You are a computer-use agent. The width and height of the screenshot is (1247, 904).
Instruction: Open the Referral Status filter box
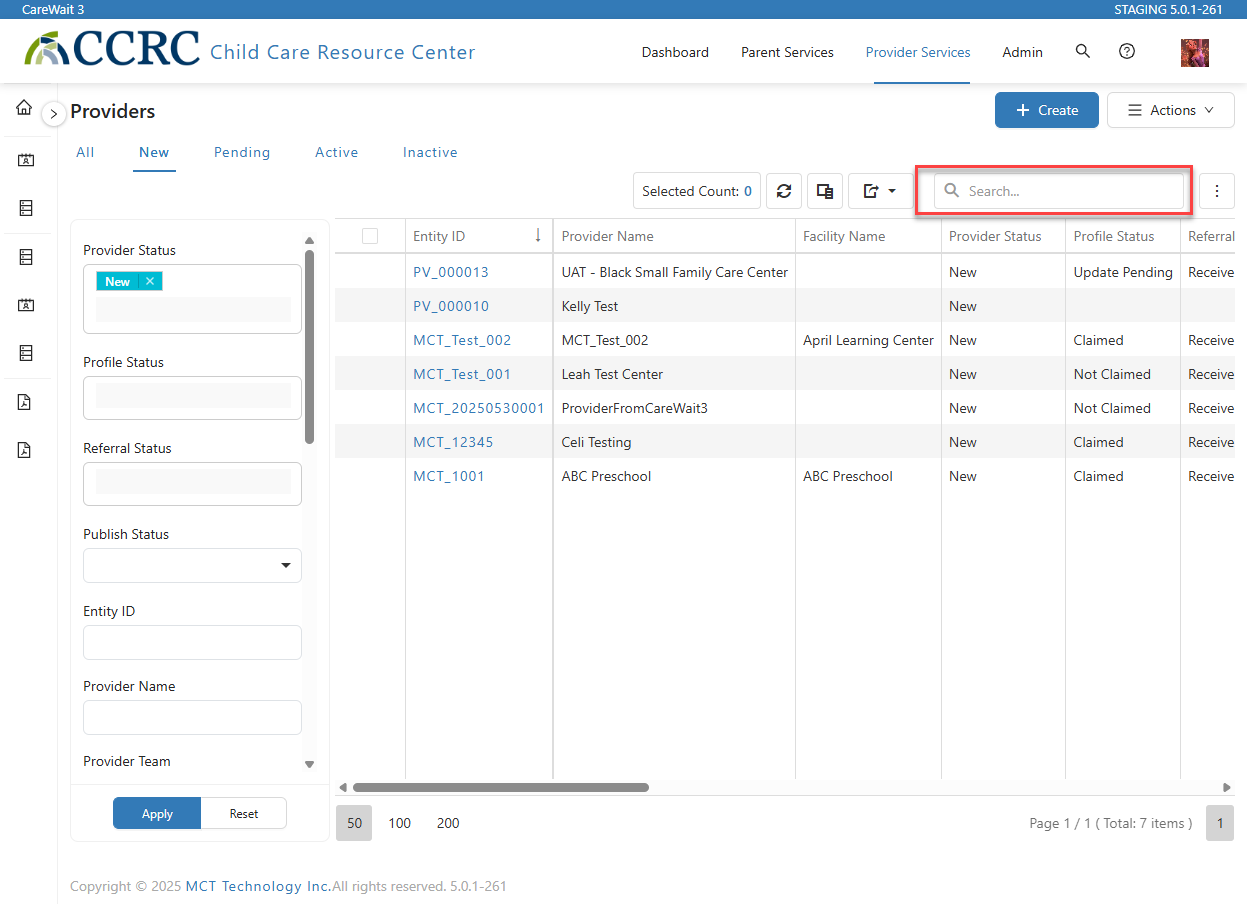(x=192, y=483)
